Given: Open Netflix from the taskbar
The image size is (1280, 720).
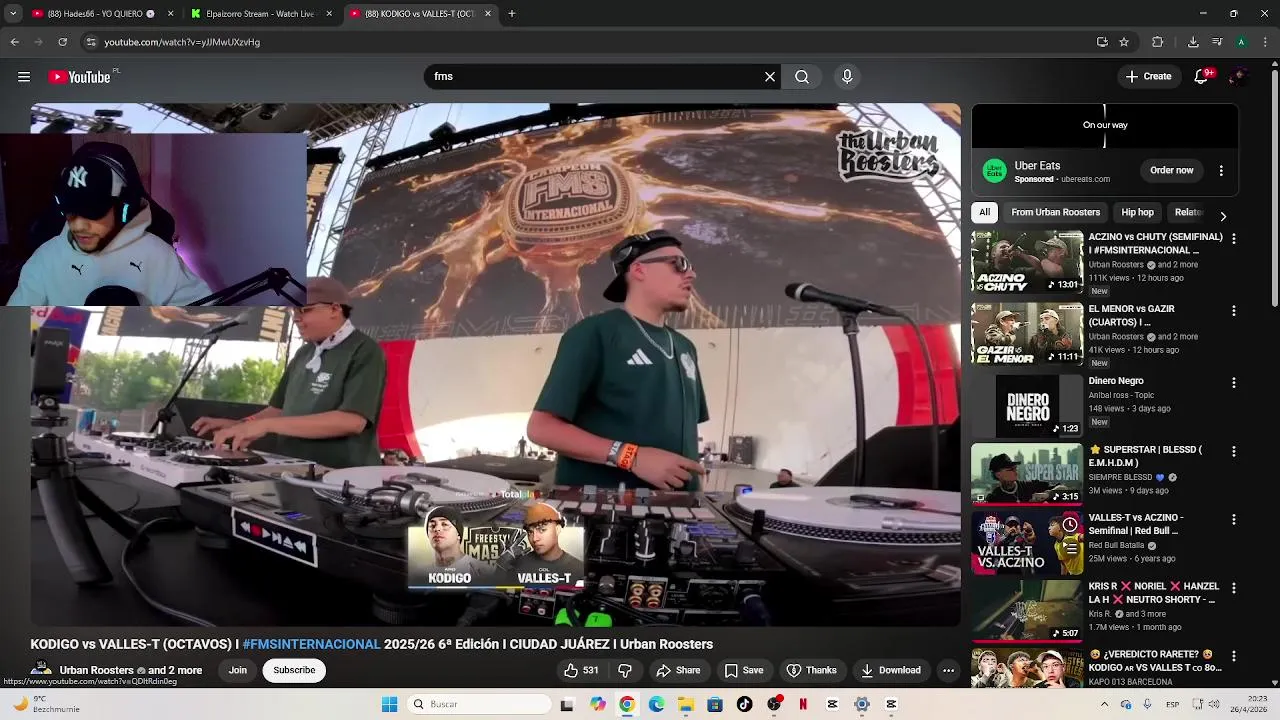Looking at the screenshot, I should pyautogui.click(x=803, y=704).
